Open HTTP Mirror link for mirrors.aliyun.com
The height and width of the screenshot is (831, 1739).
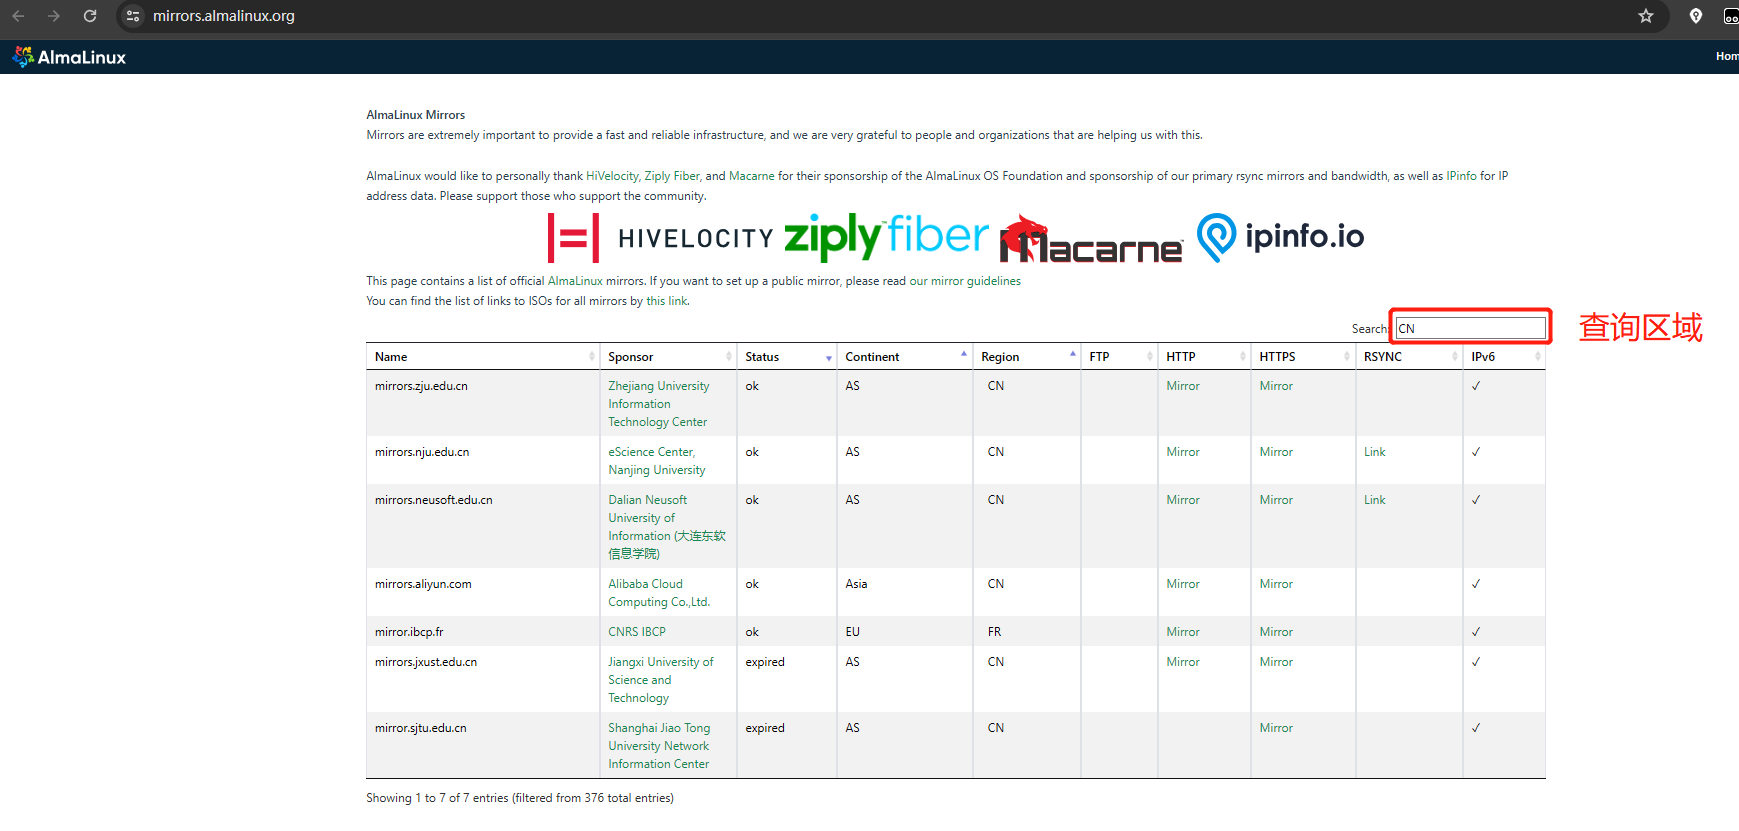(1183, 584)
